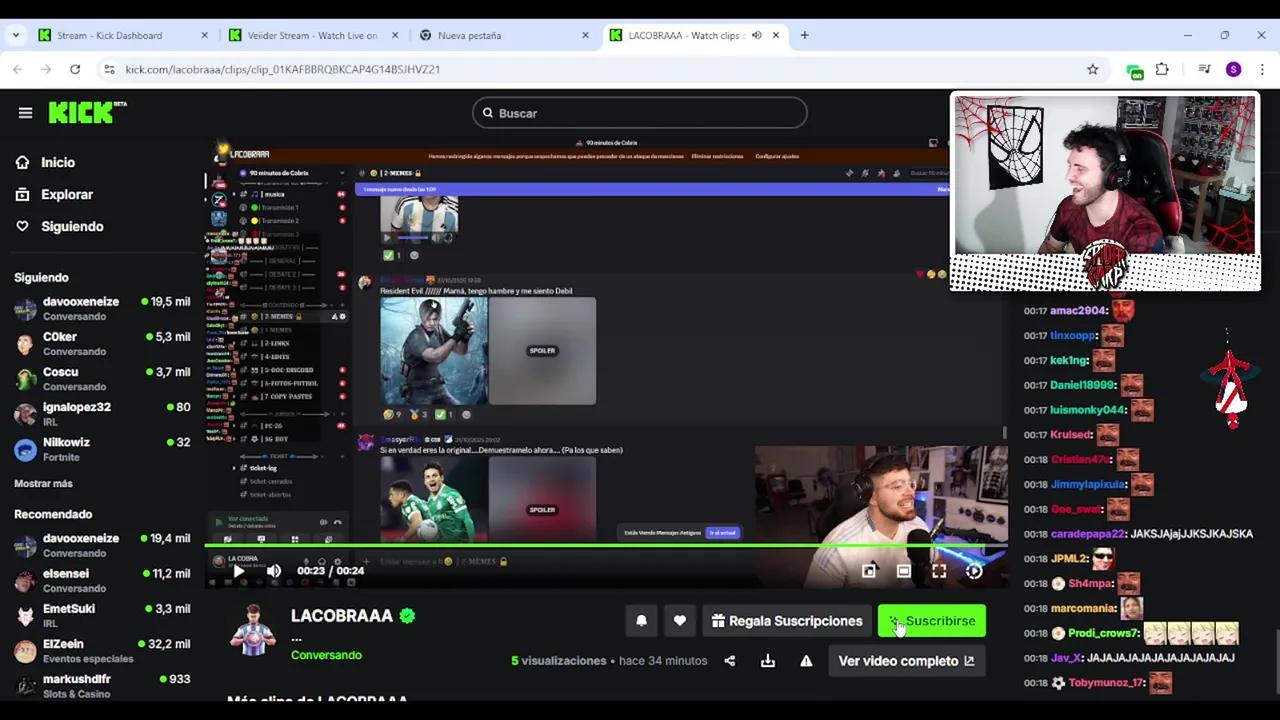Report the clip with warning icon

pyautogui.click(x=806, y=661)
